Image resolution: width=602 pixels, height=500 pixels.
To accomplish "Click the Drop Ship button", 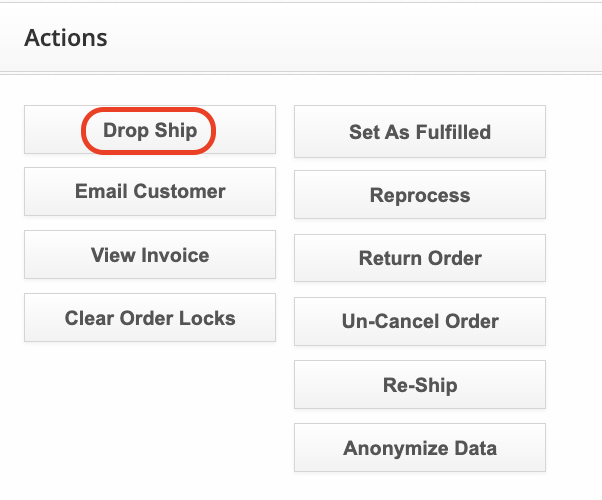I will point(150,131).
